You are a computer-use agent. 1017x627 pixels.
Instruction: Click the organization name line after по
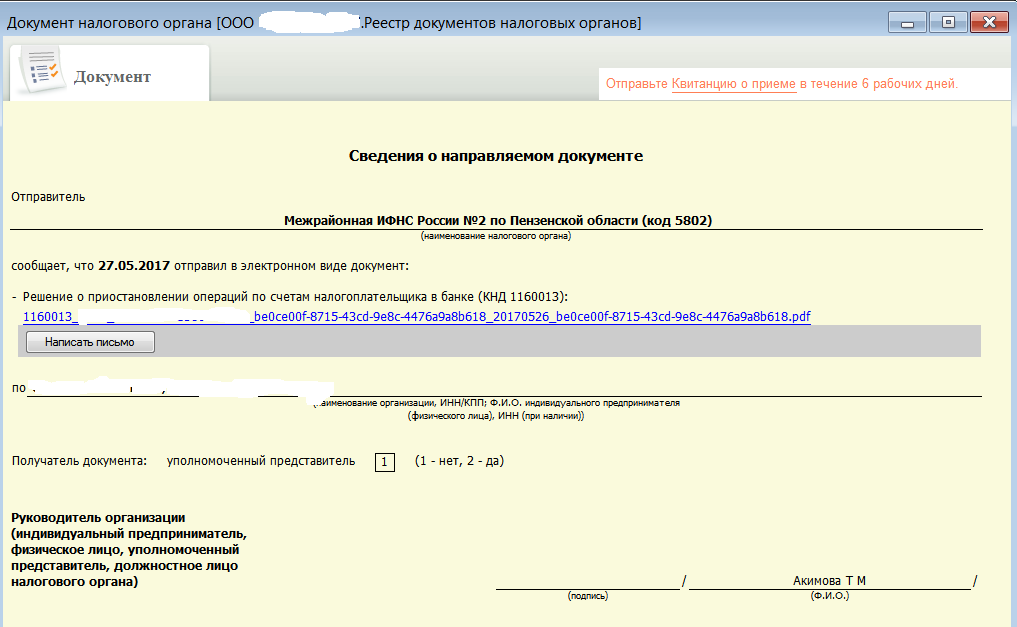(504, 388)
